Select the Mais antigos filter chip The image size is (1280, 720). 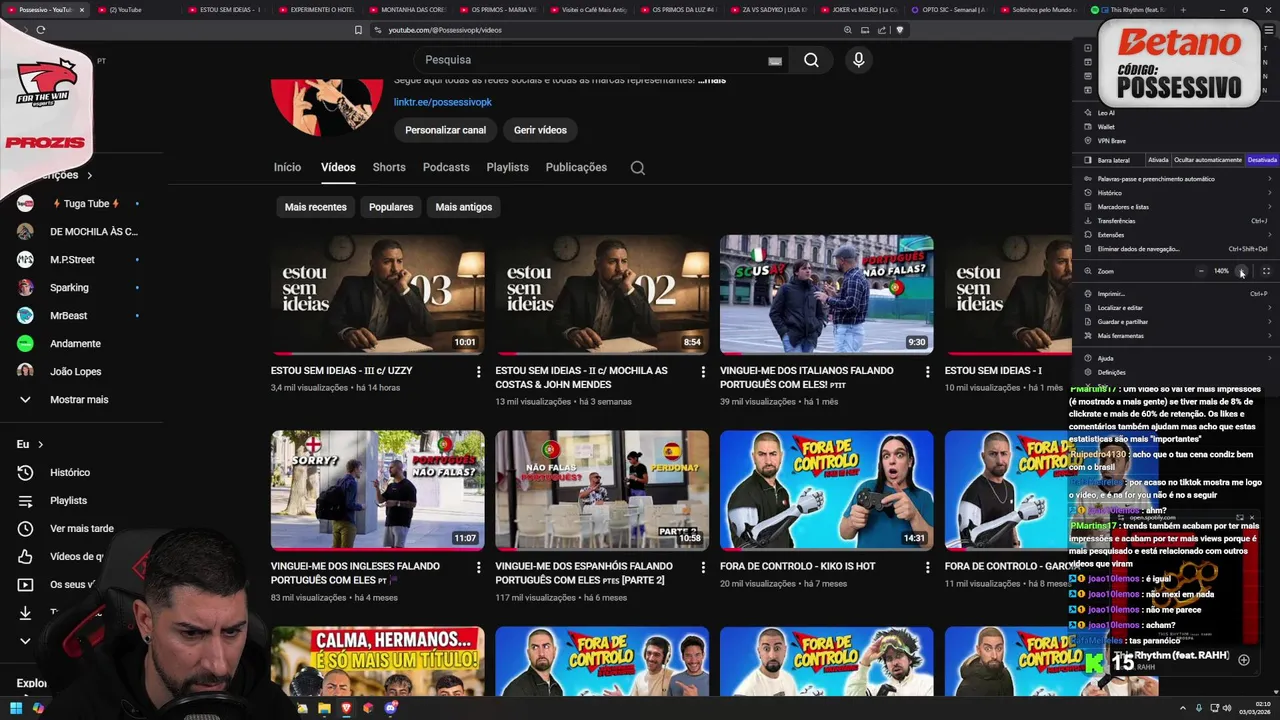463,207
